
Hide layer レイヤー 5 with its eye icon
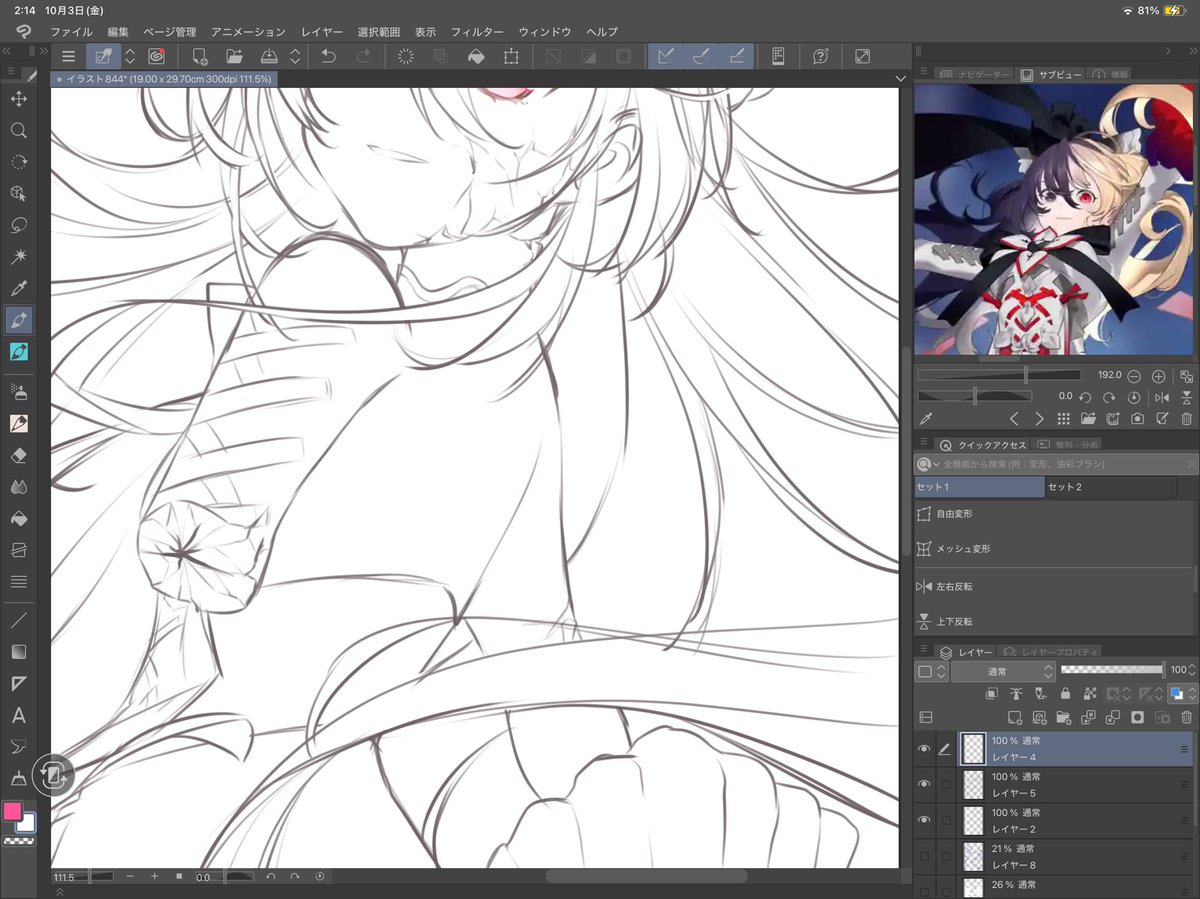click(924, 784)
